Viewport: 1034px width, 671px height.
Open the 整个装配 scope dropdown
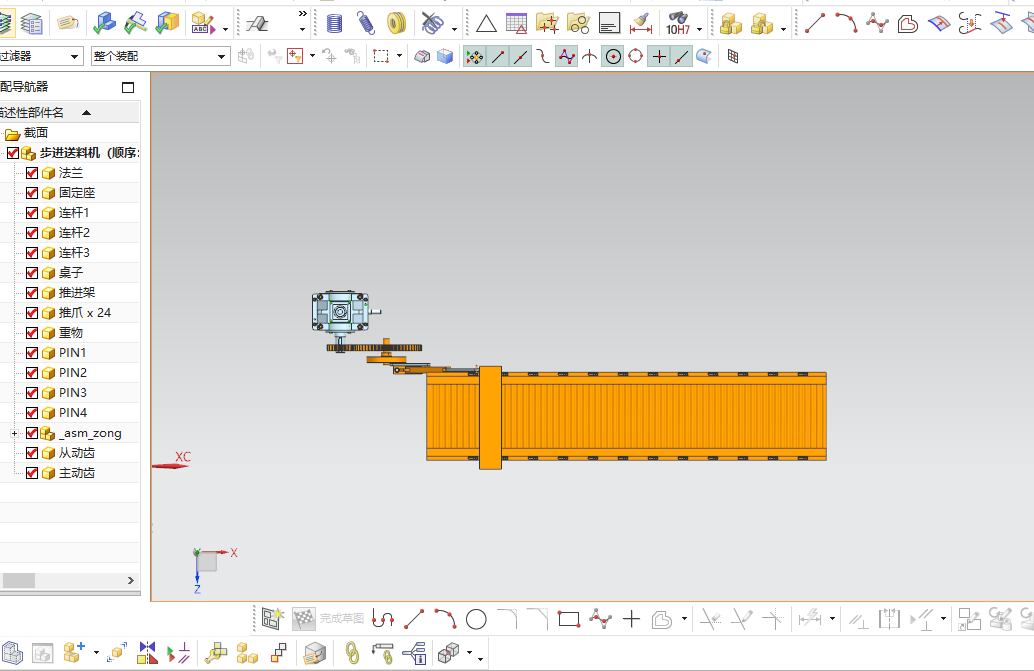tap(161, 57)
